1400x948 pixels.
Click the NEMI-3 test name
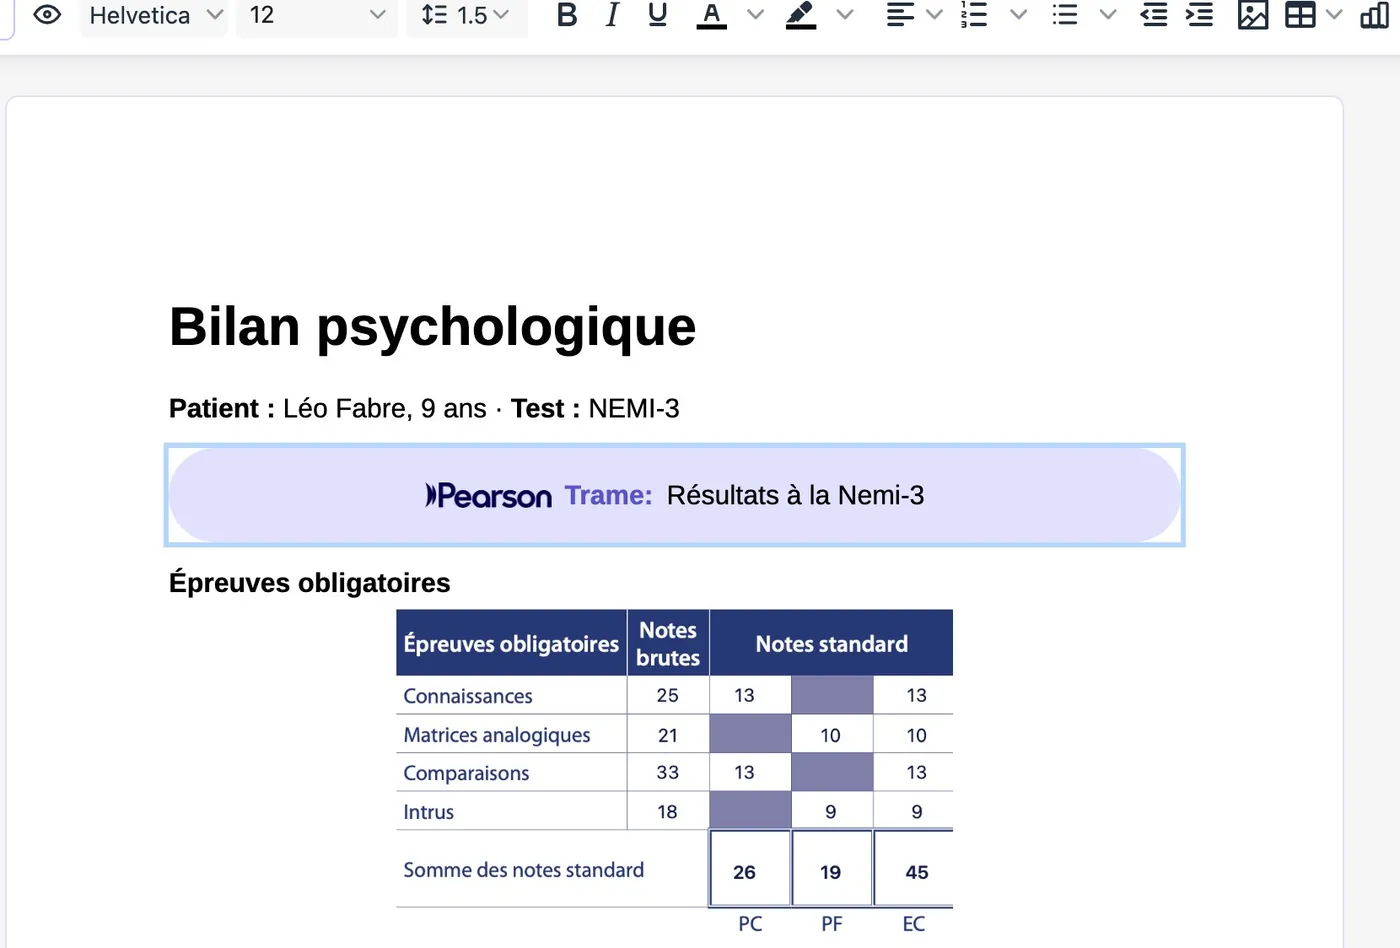click(634, 408)
